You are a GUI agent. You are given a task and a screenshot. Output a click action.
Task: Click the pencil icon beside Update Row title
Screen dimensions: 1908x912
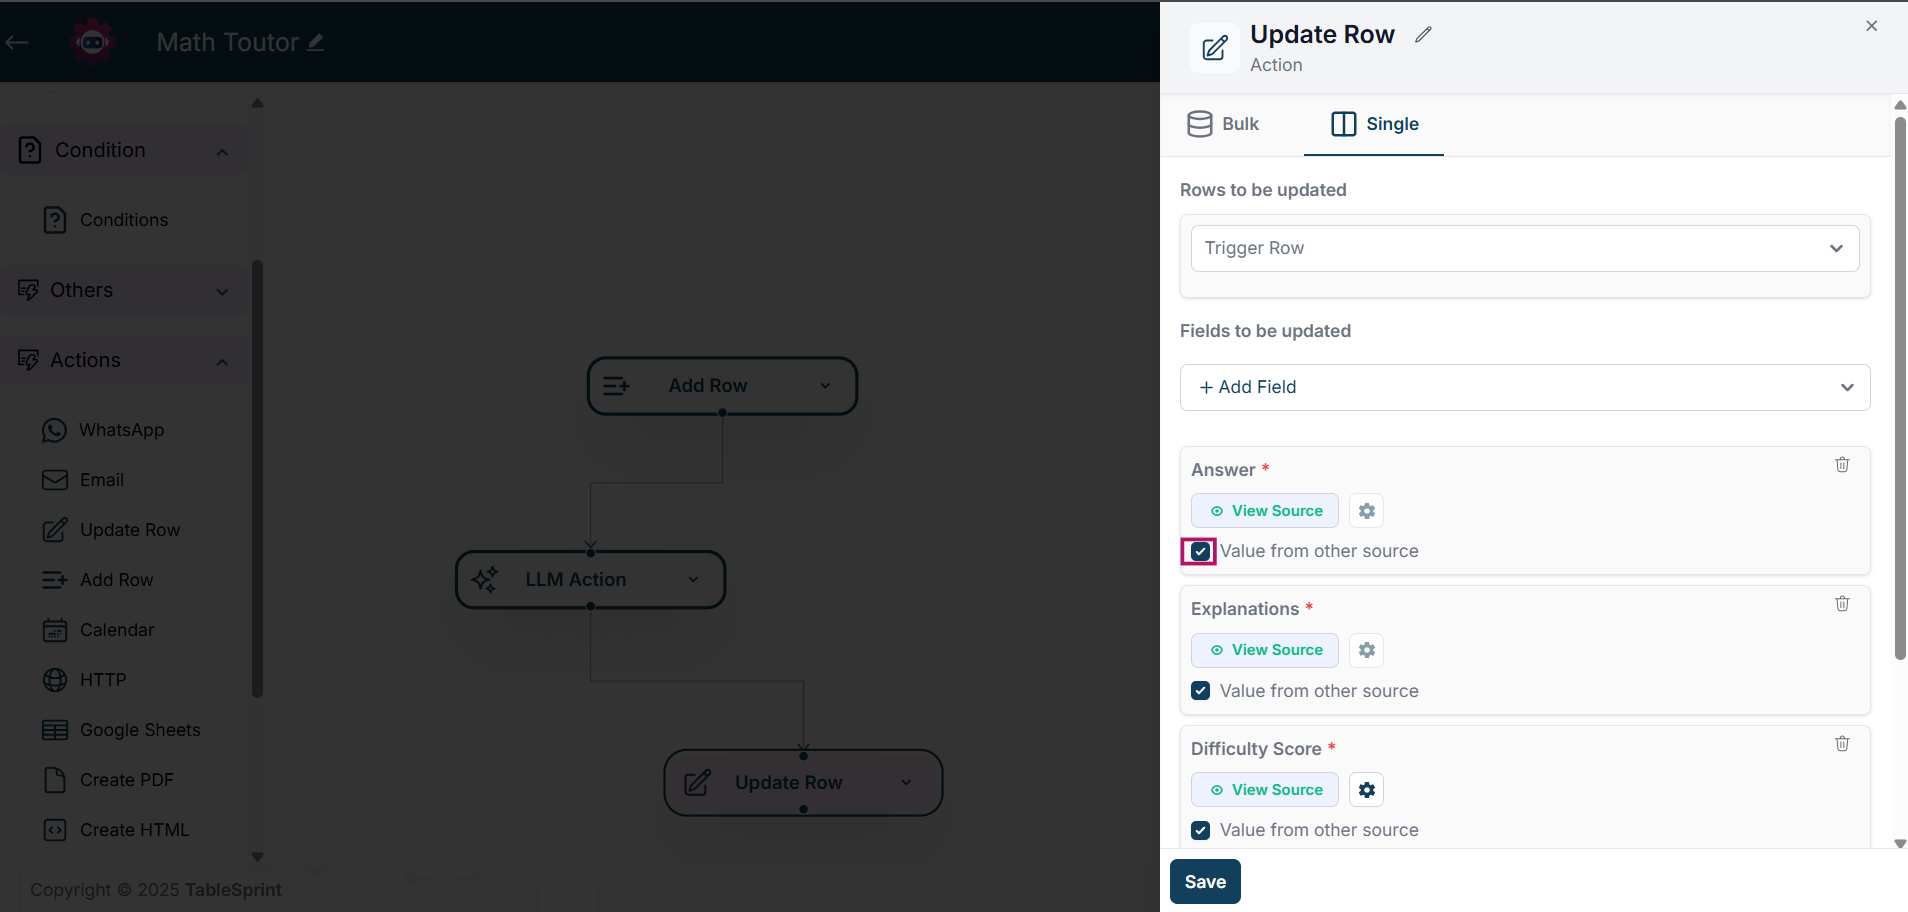coord(1423,35)
